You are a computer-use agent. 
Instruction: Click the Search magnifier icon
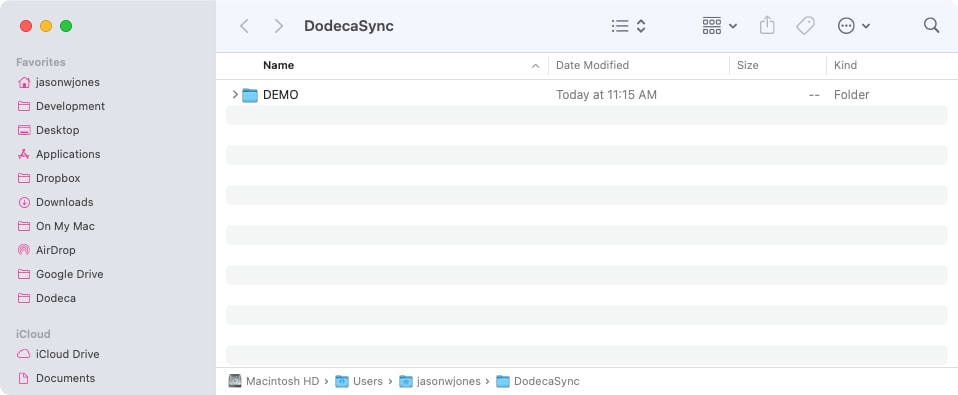pos(931,25)
